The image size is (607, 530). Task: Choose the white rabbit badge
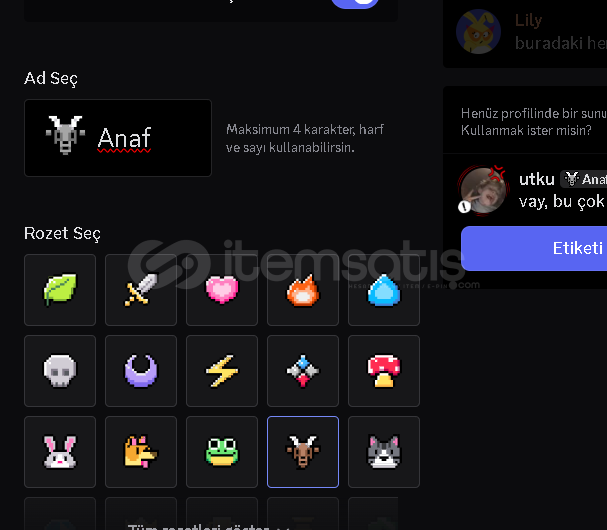[x=60, y=452]
